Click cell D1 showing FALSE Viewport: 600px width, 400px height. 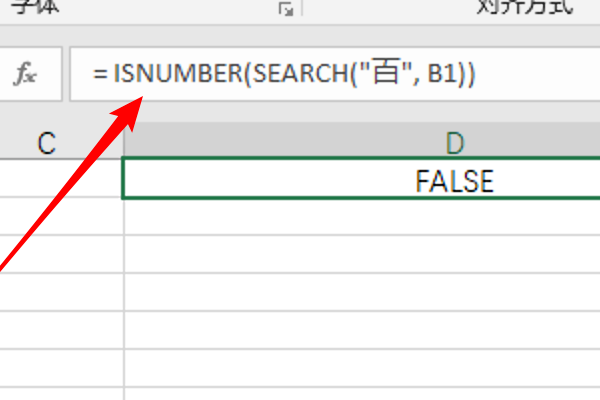[455, 180]
